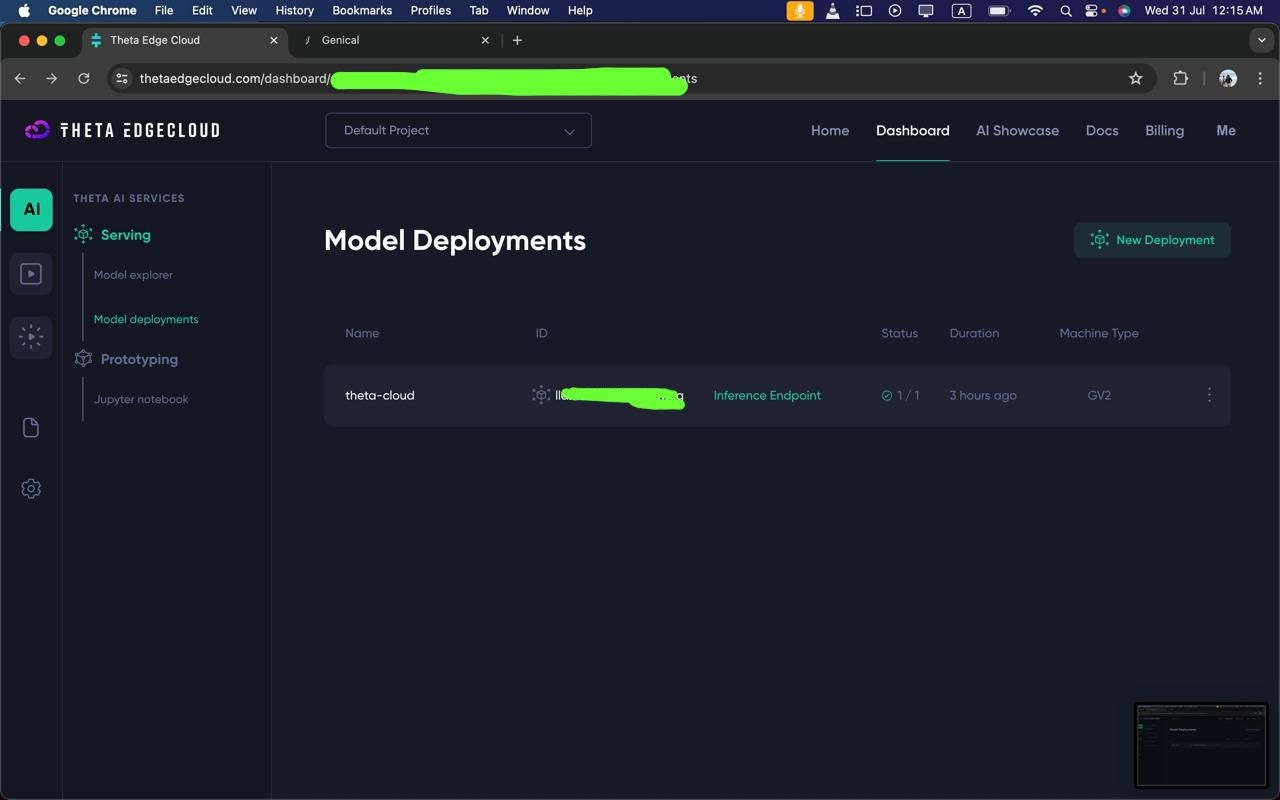
Task: Click the screenshot preview thumbnail
Action: point(1200,745)
